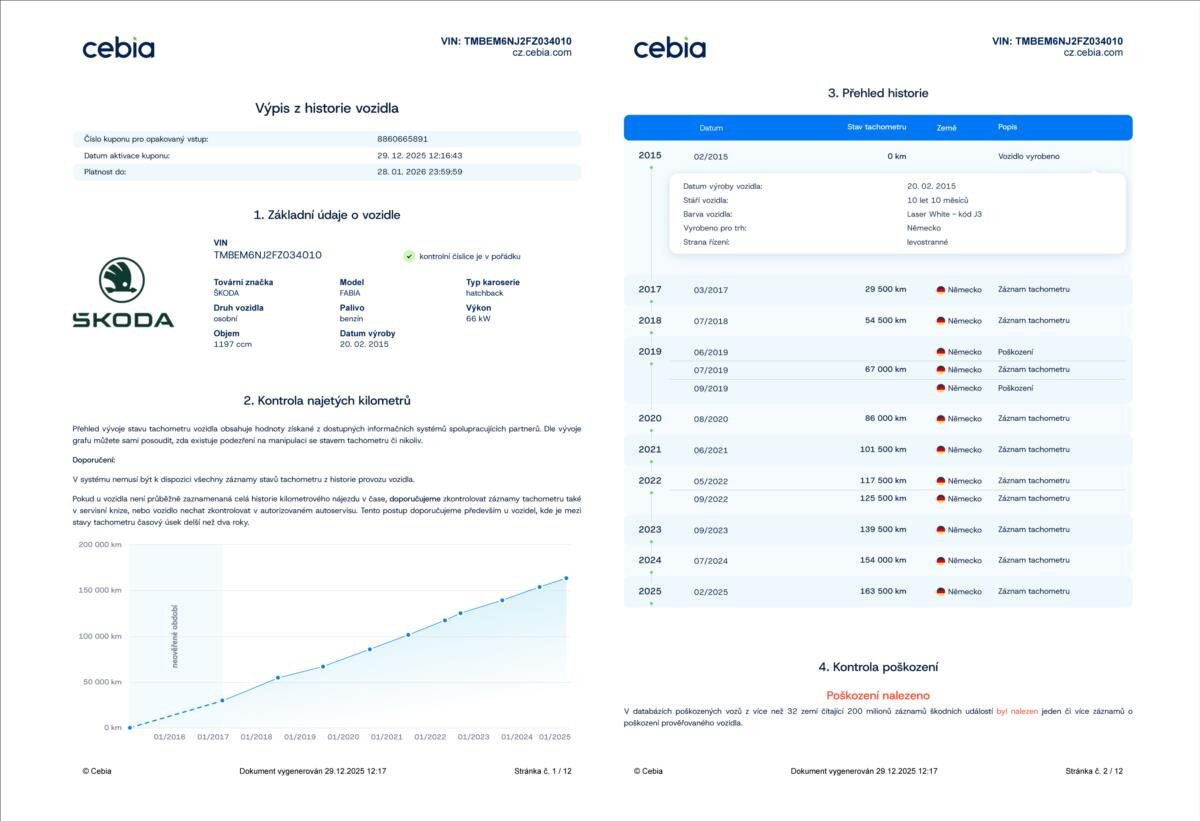Click the 09/2019 Poškození record
The height and width of the screenshot is (821, 1200).
point(1015,388)
